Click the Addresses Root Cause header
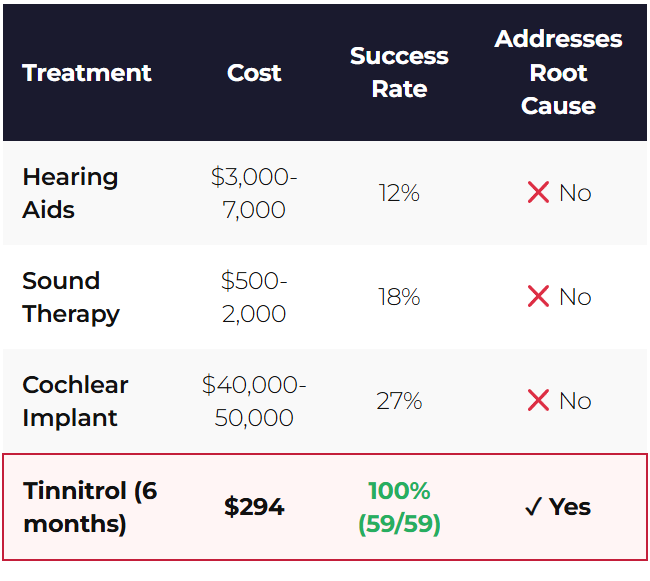The width and height of the screenshot is (650, 581). (x=558, y=73)
